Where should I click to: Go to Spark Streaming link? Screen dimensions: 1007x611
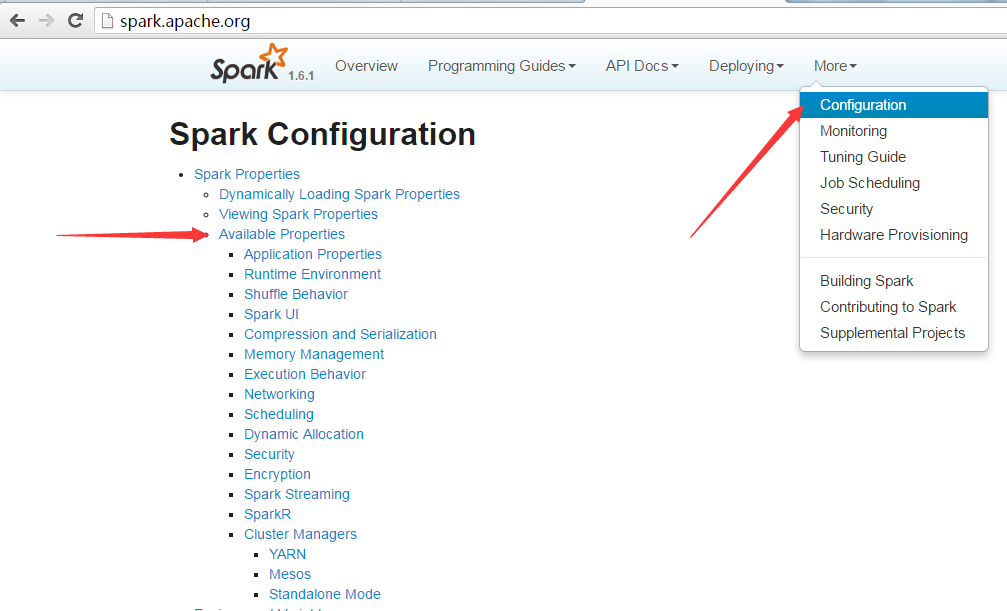pos(297,494)
